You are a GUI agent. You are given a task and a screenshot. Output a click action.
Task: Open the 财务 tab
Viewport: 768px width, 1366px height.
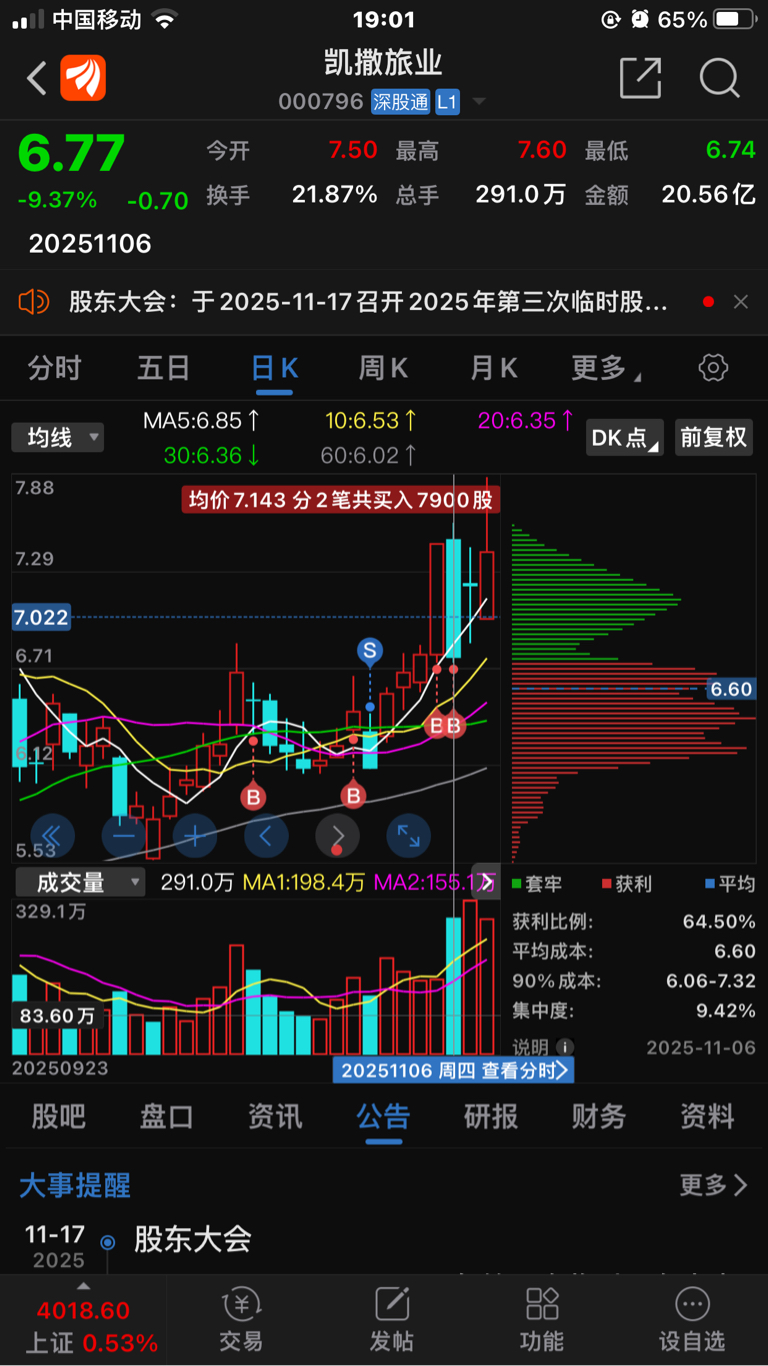pyautogui.click(x=599, y=1116)
